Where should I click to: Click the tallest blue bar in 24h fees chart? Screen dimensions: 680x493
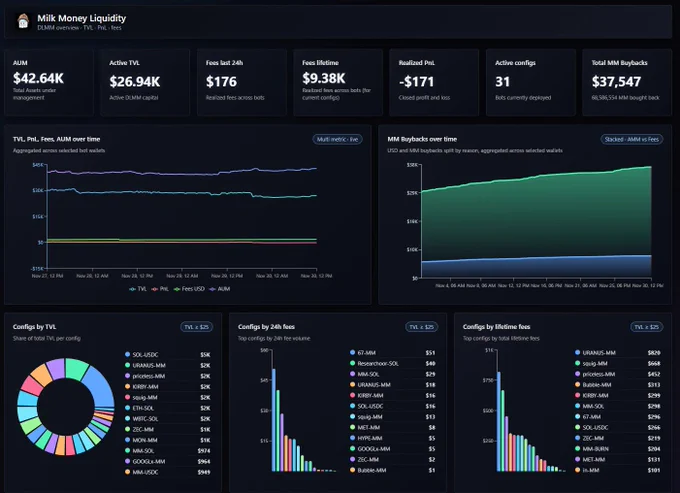pos(274,420)
